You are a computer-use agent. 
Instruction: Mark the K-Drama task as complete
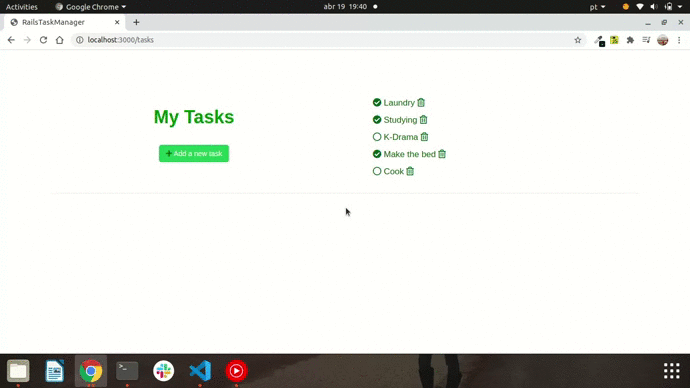coord(377,137)
